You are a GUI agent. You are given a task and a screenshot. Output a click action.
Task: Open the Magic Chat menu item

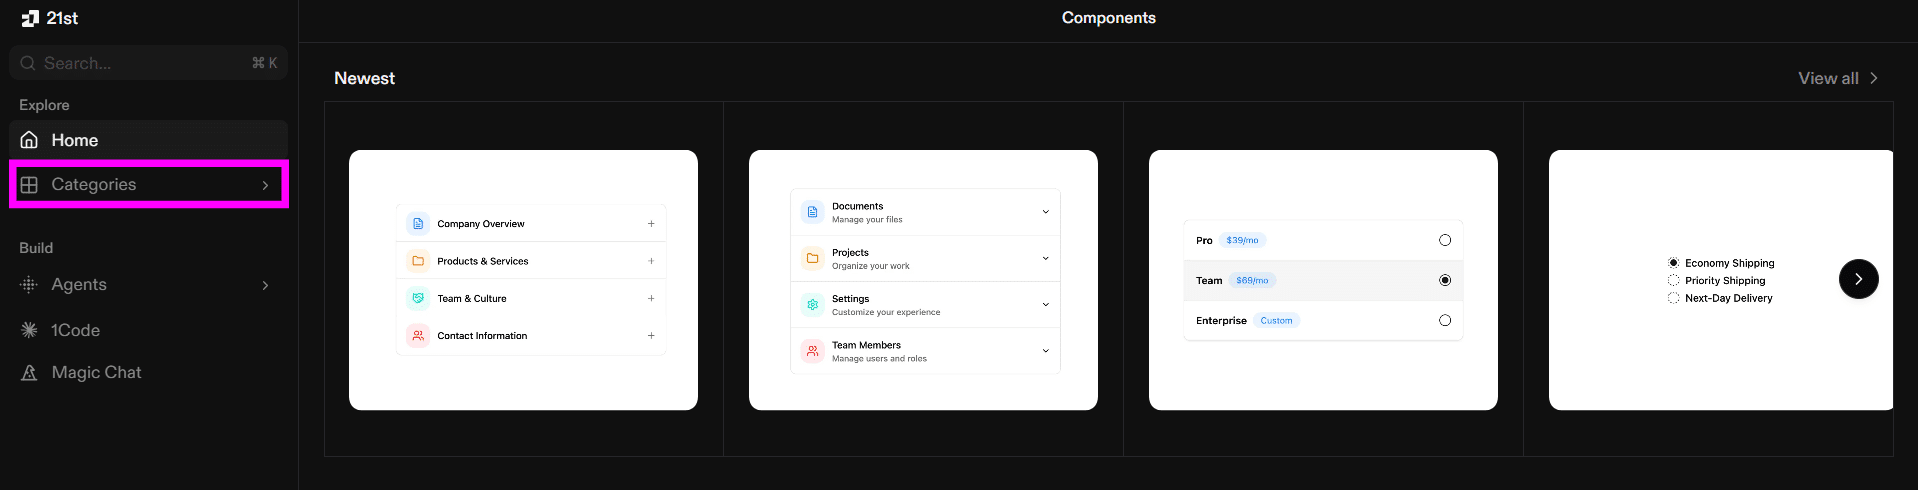coord(148,372)
